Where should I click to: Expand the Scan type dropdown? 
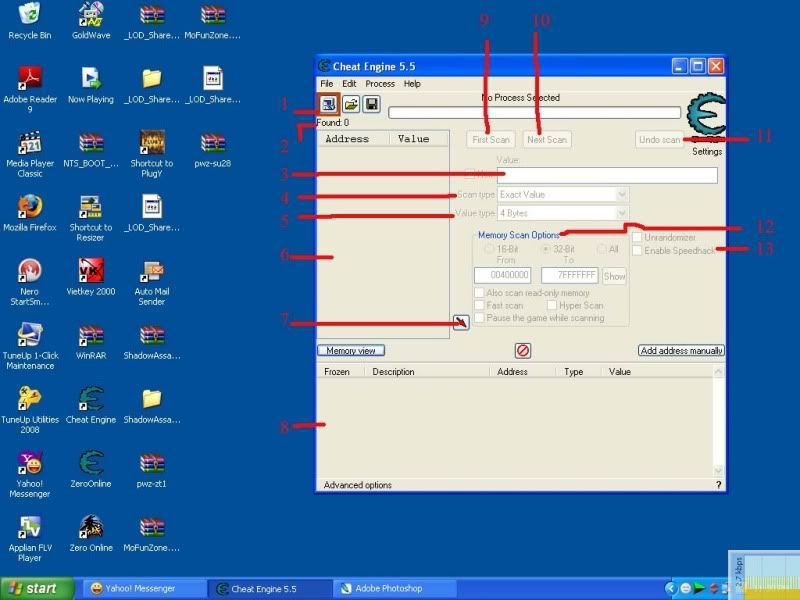click(622, 194)
